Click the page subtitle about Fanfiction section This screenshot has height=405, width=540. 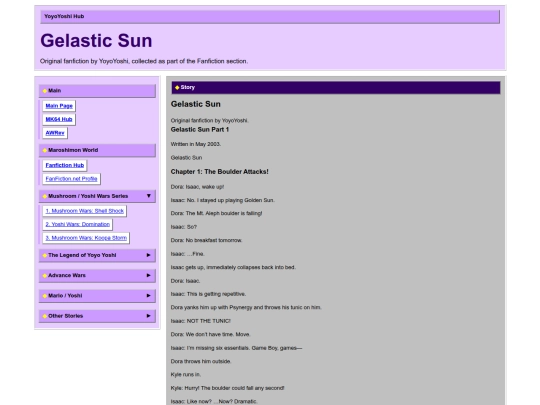(x=144, y=61)
